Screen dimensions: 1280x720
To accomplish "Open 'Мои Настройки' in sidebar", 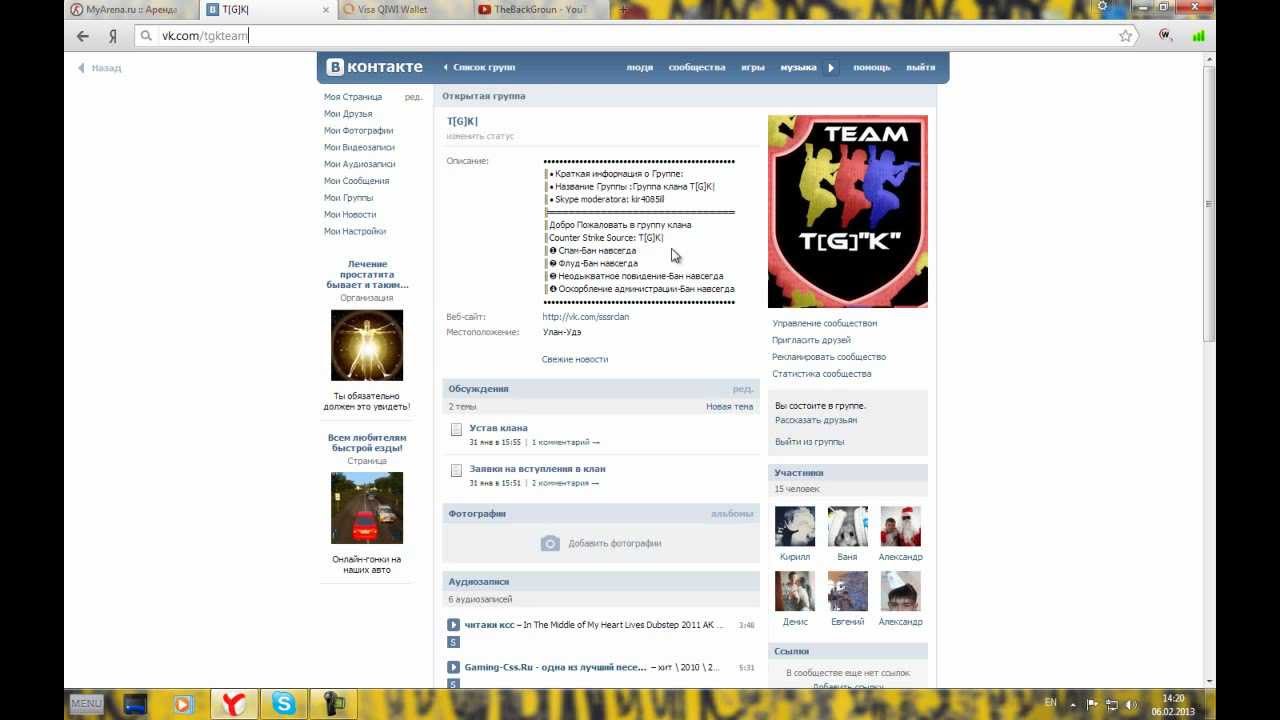I will pyautogui.click(x=355, y=231).
